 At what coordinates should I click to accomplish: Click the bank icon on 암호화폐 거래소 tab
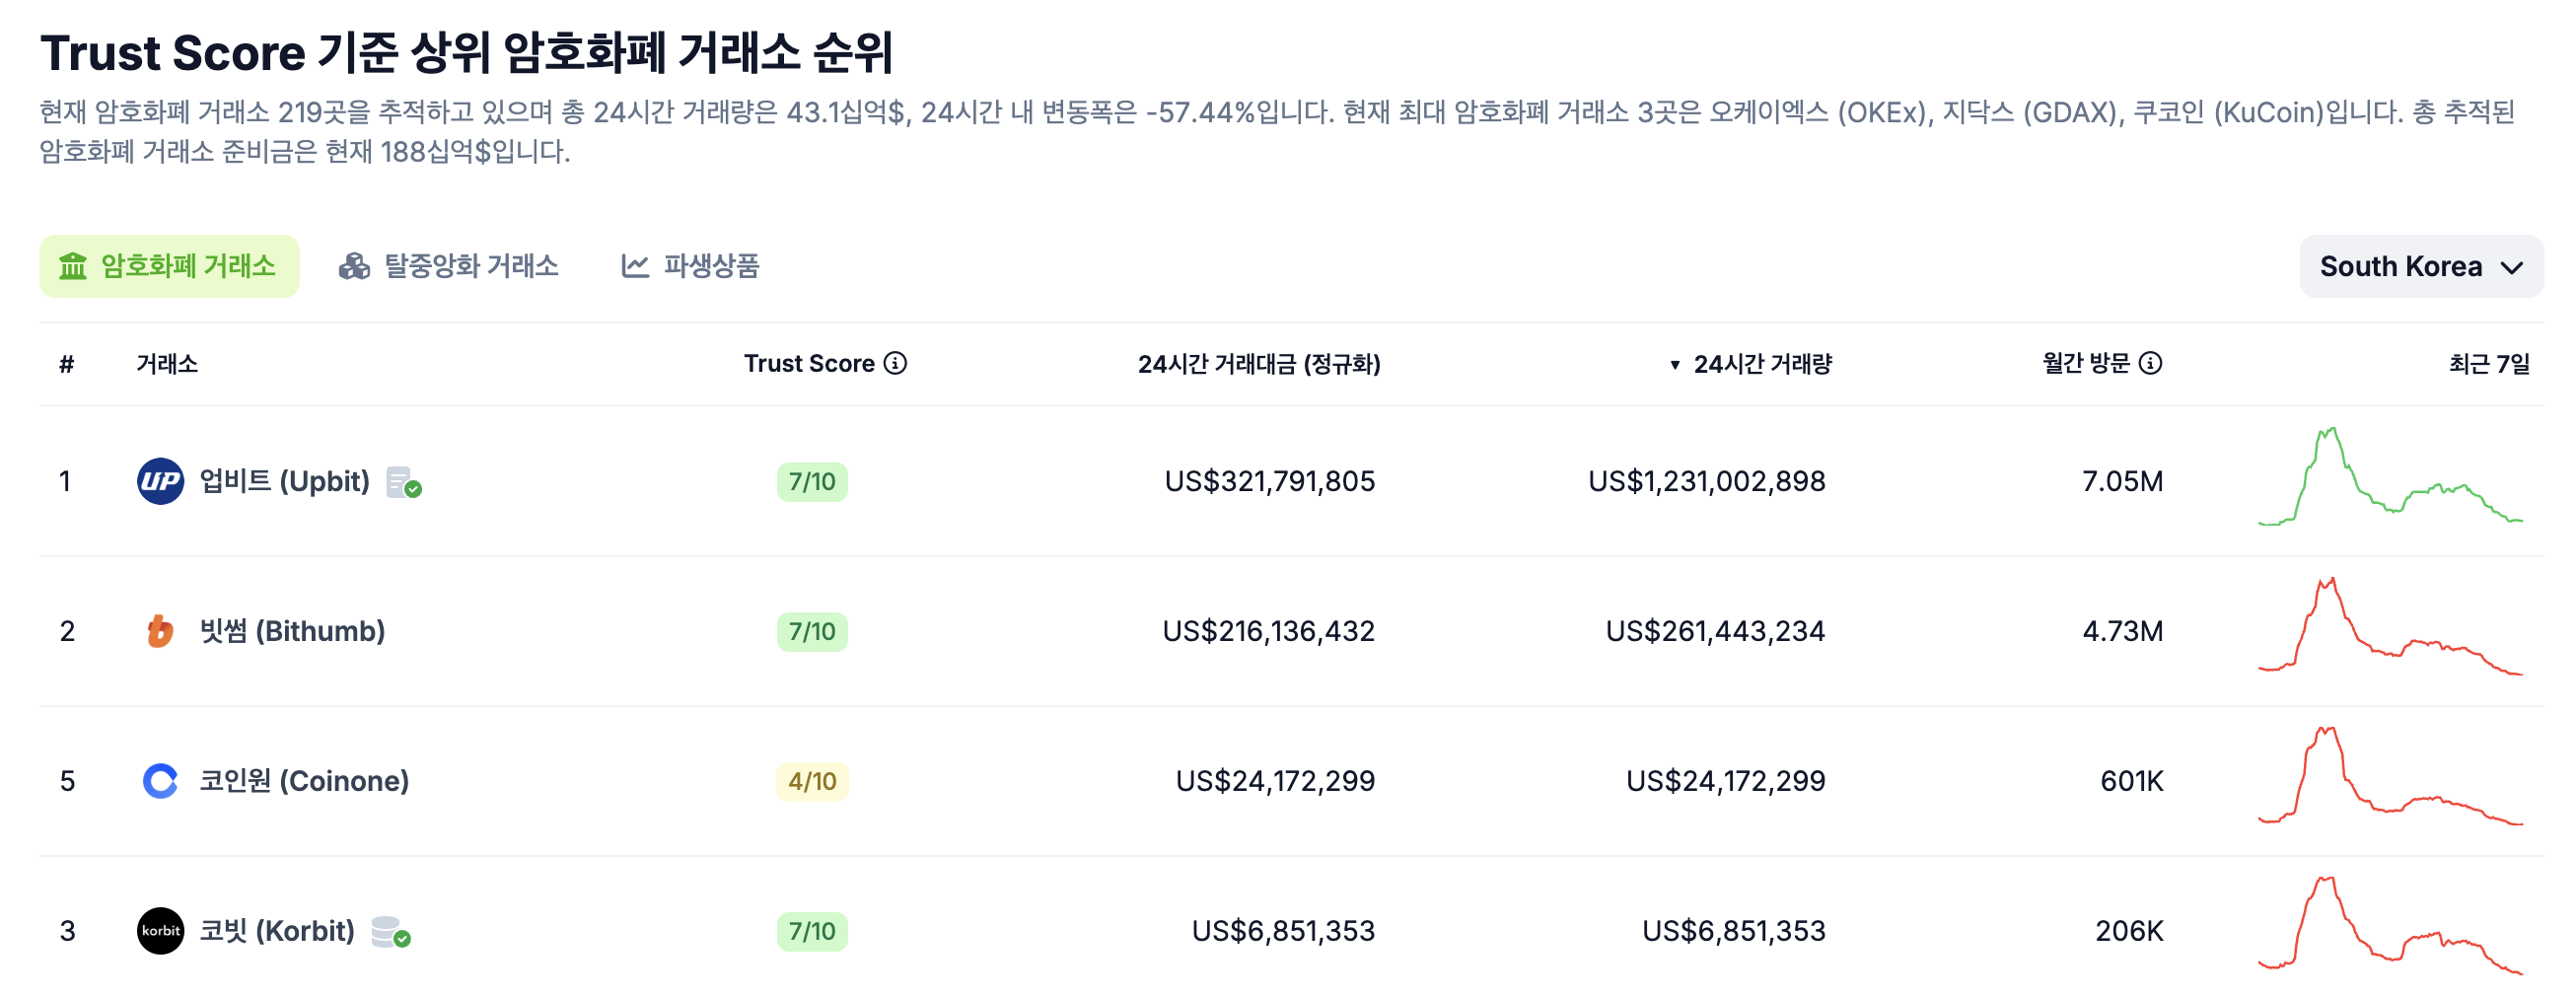72,266
